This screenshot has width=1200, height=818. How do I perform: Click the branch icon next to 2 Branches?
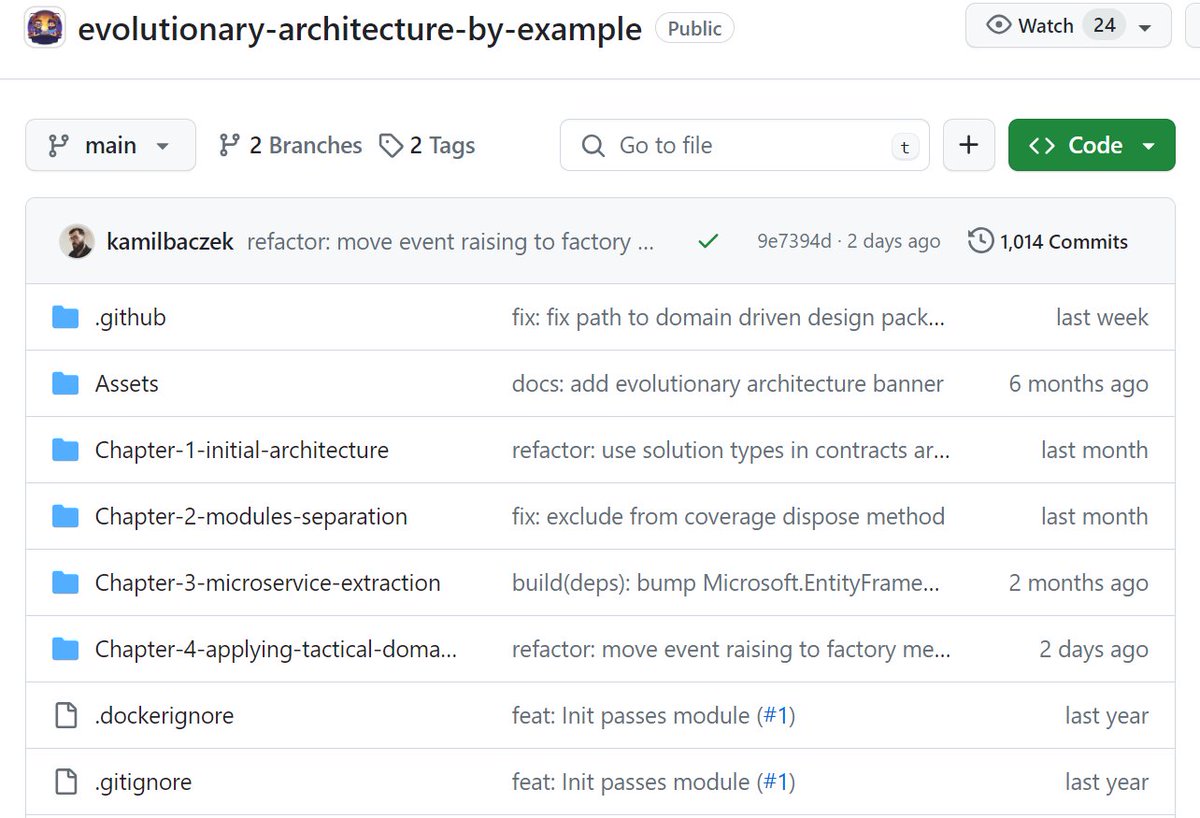click(232, 145)
